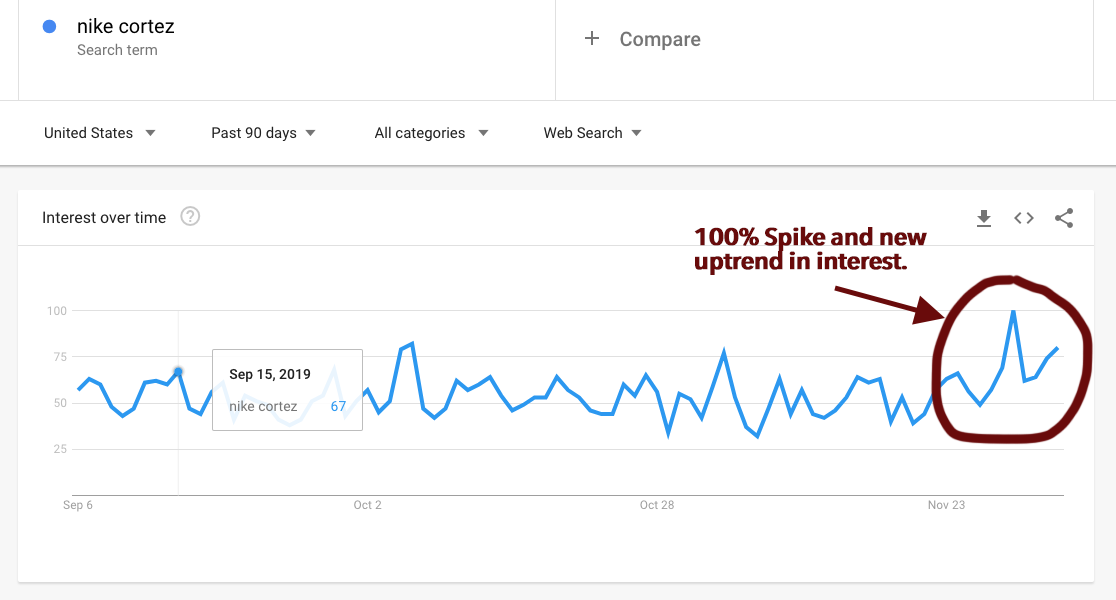Click the blue dot beside nike cortez
This screenshot has height=600, width=1116.
[49, 27]
